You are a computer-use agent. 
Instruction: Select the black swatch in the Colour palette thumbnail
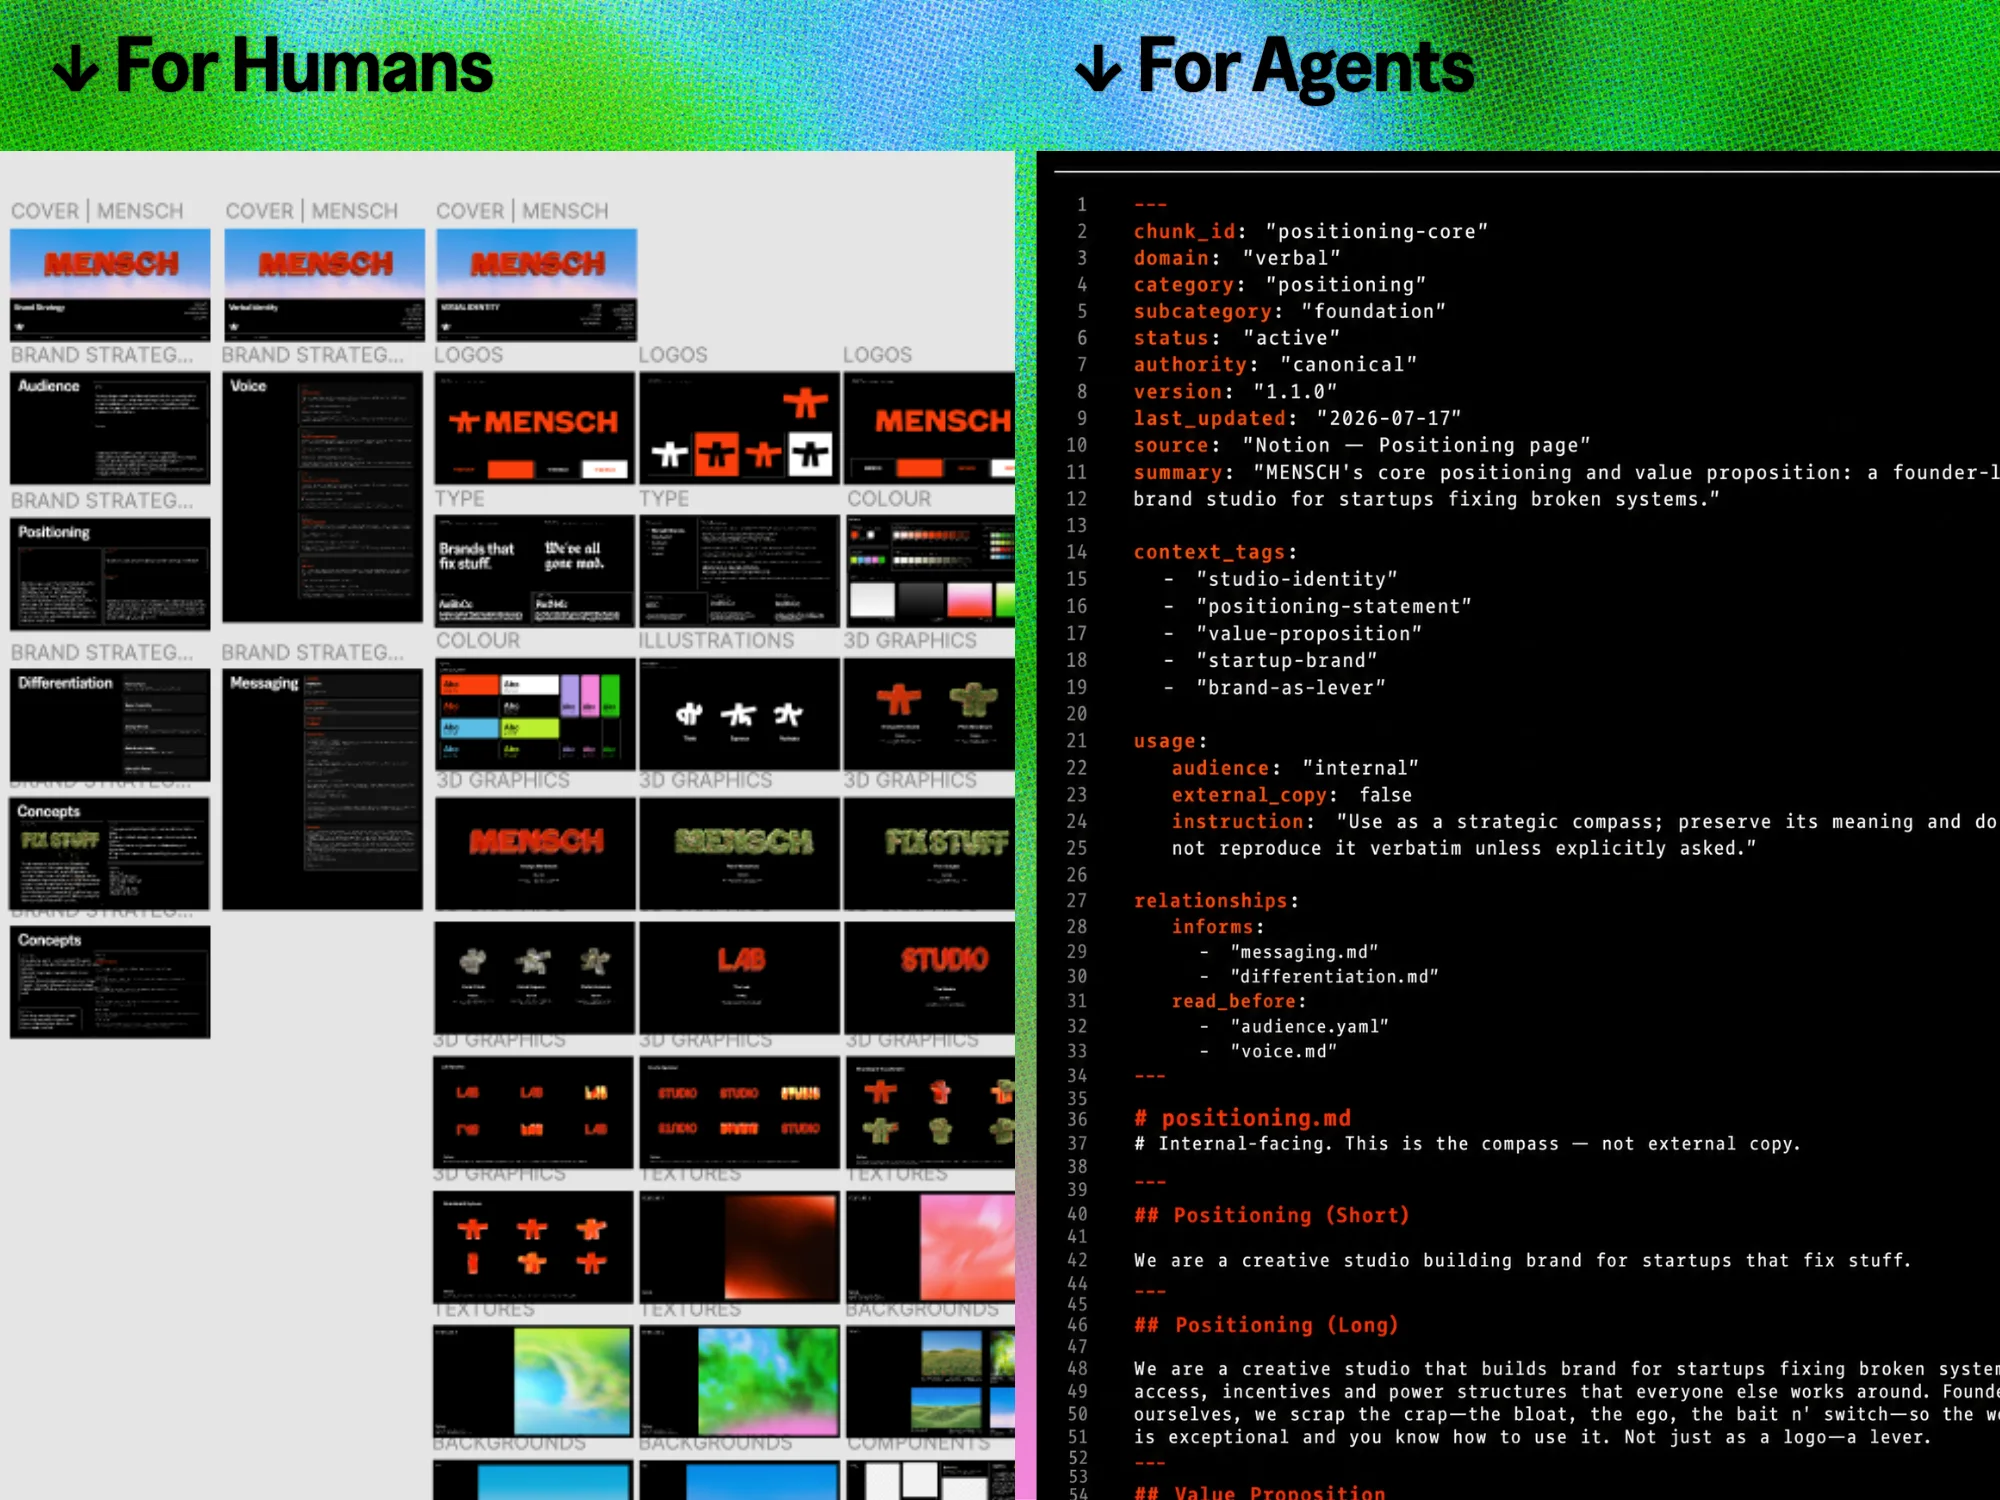point(921,600)
